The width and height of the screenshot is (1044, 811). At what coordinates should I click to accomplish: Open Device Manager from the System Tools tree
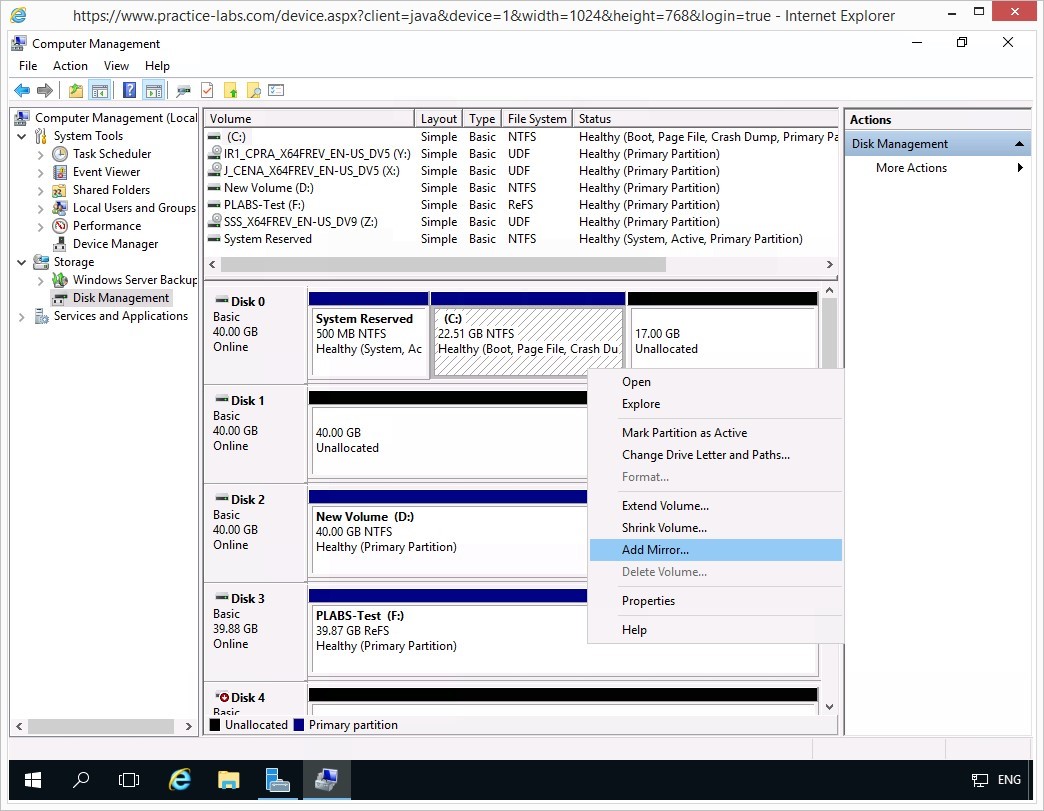pyautogui.click(x=115, y=244)
